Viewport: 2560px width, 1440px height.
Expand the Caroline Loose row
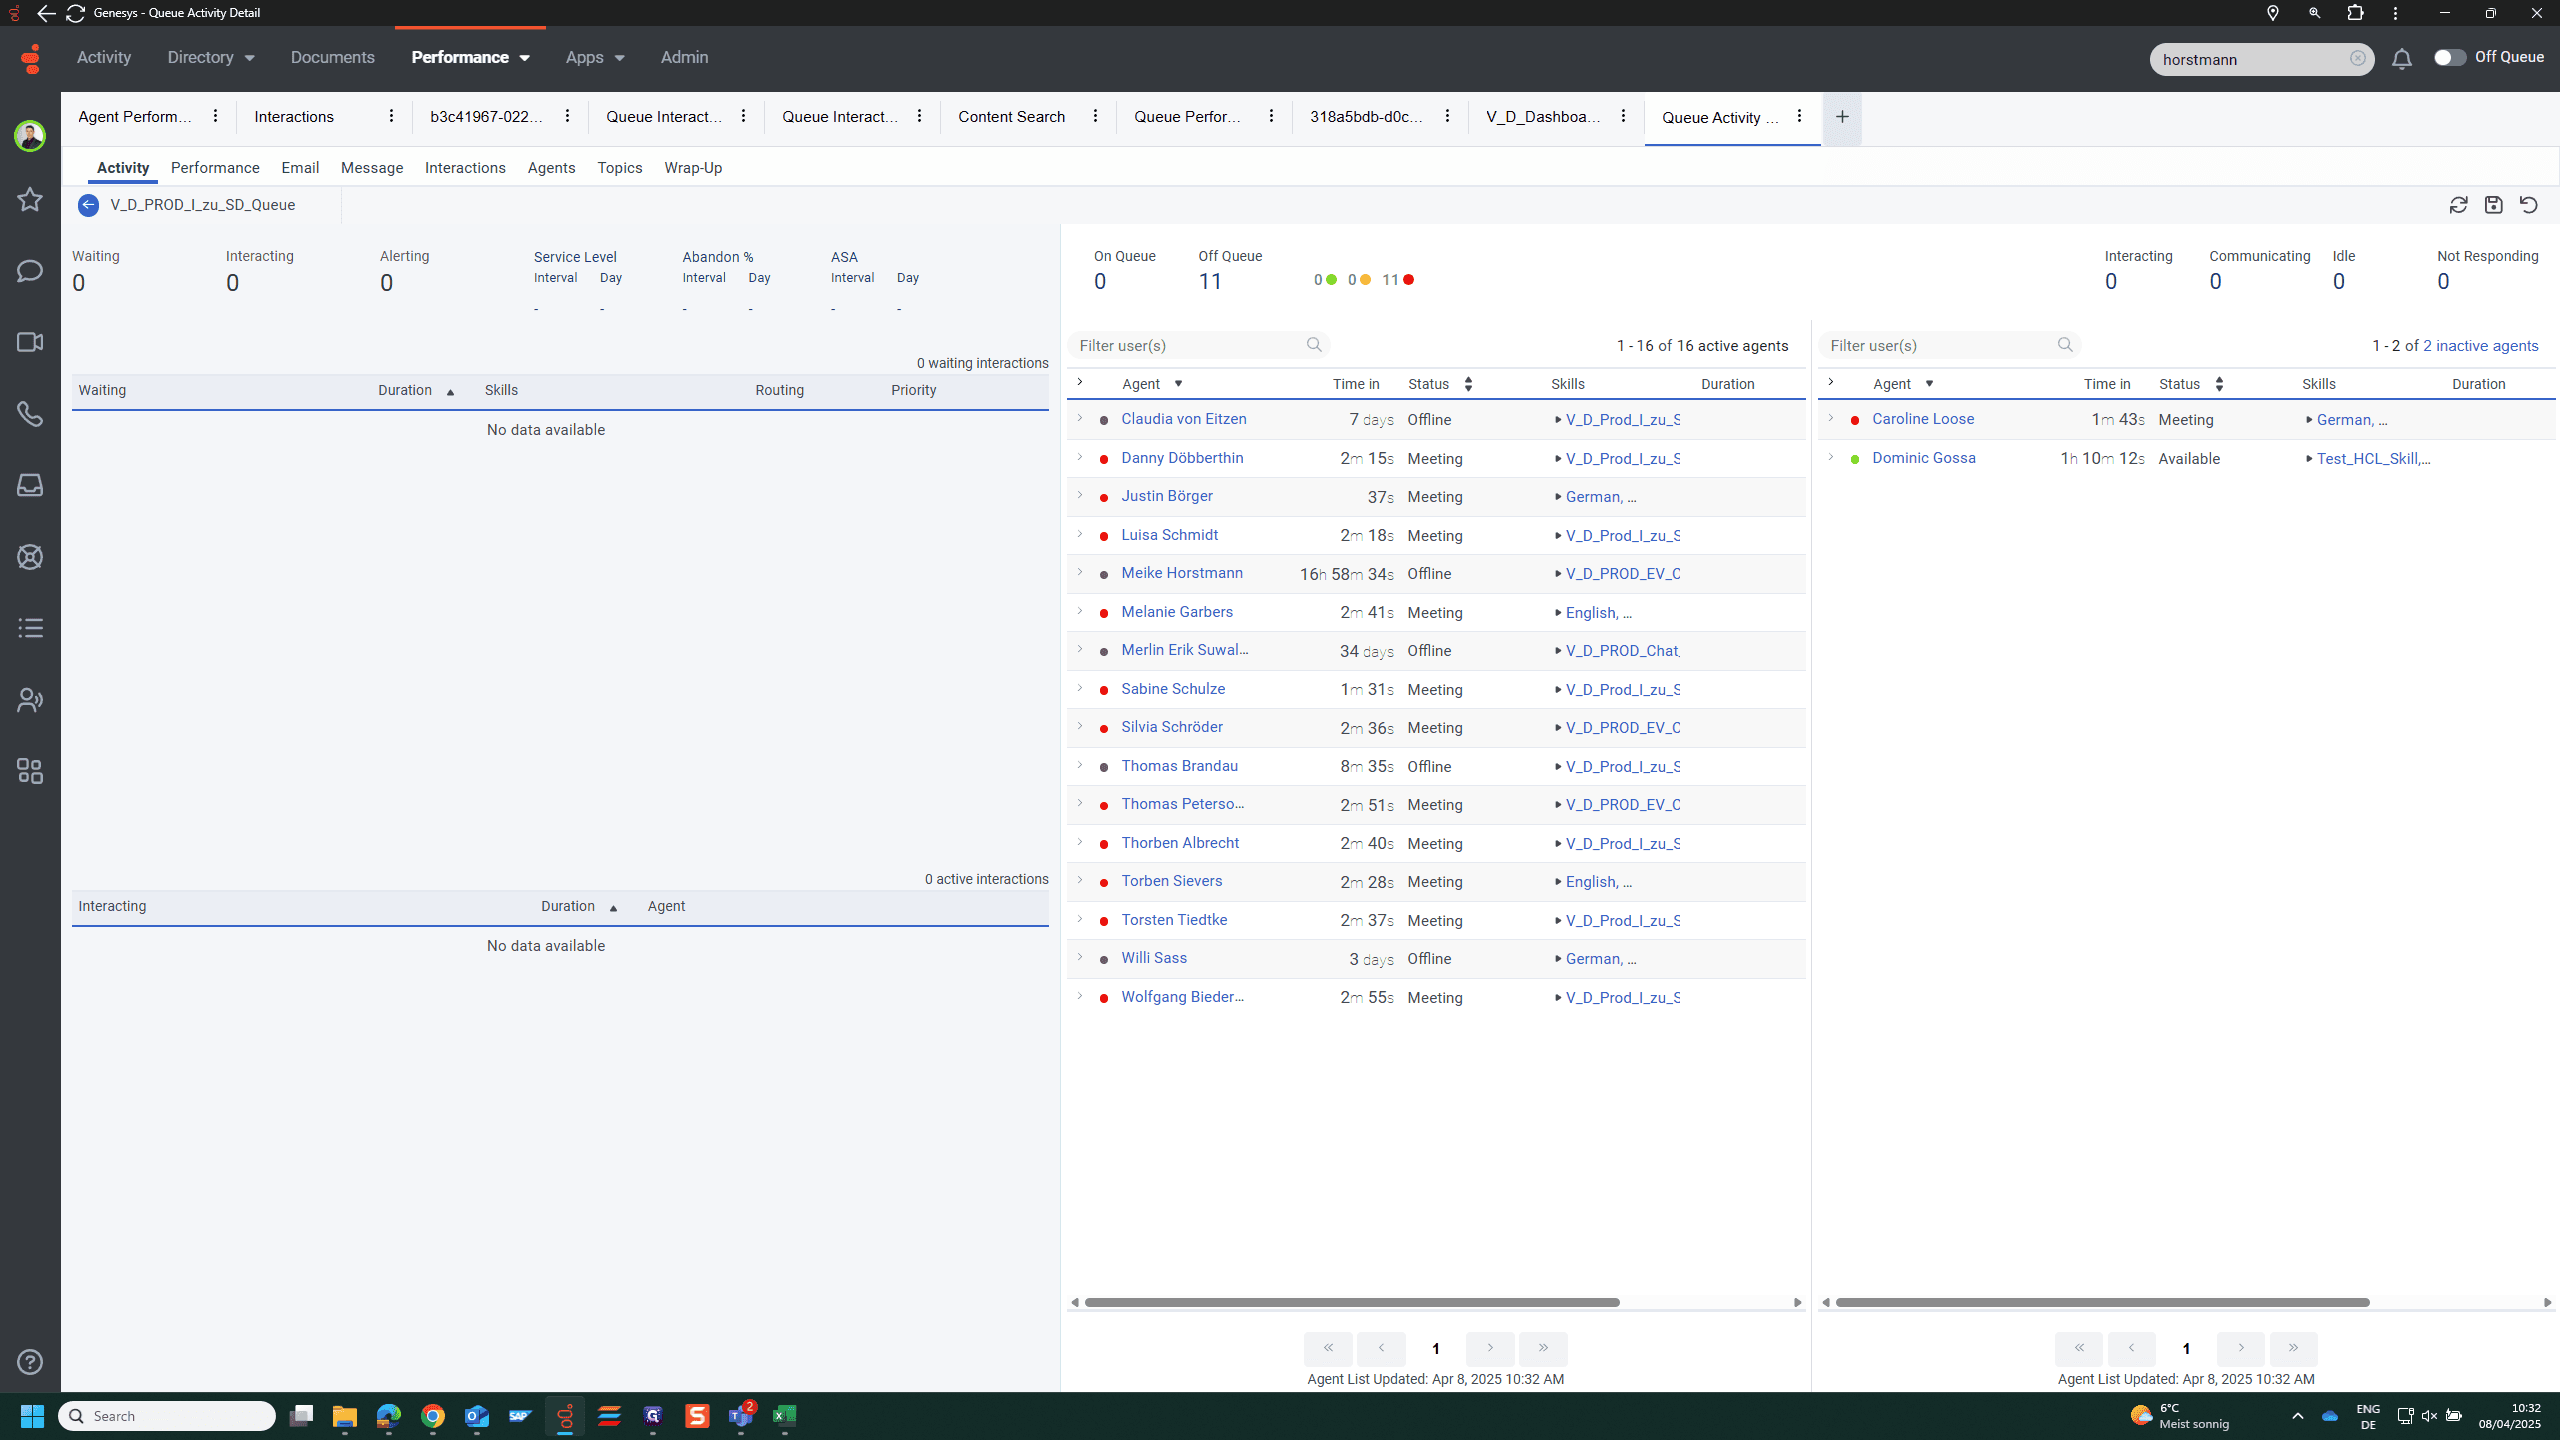pos(1830,419)
